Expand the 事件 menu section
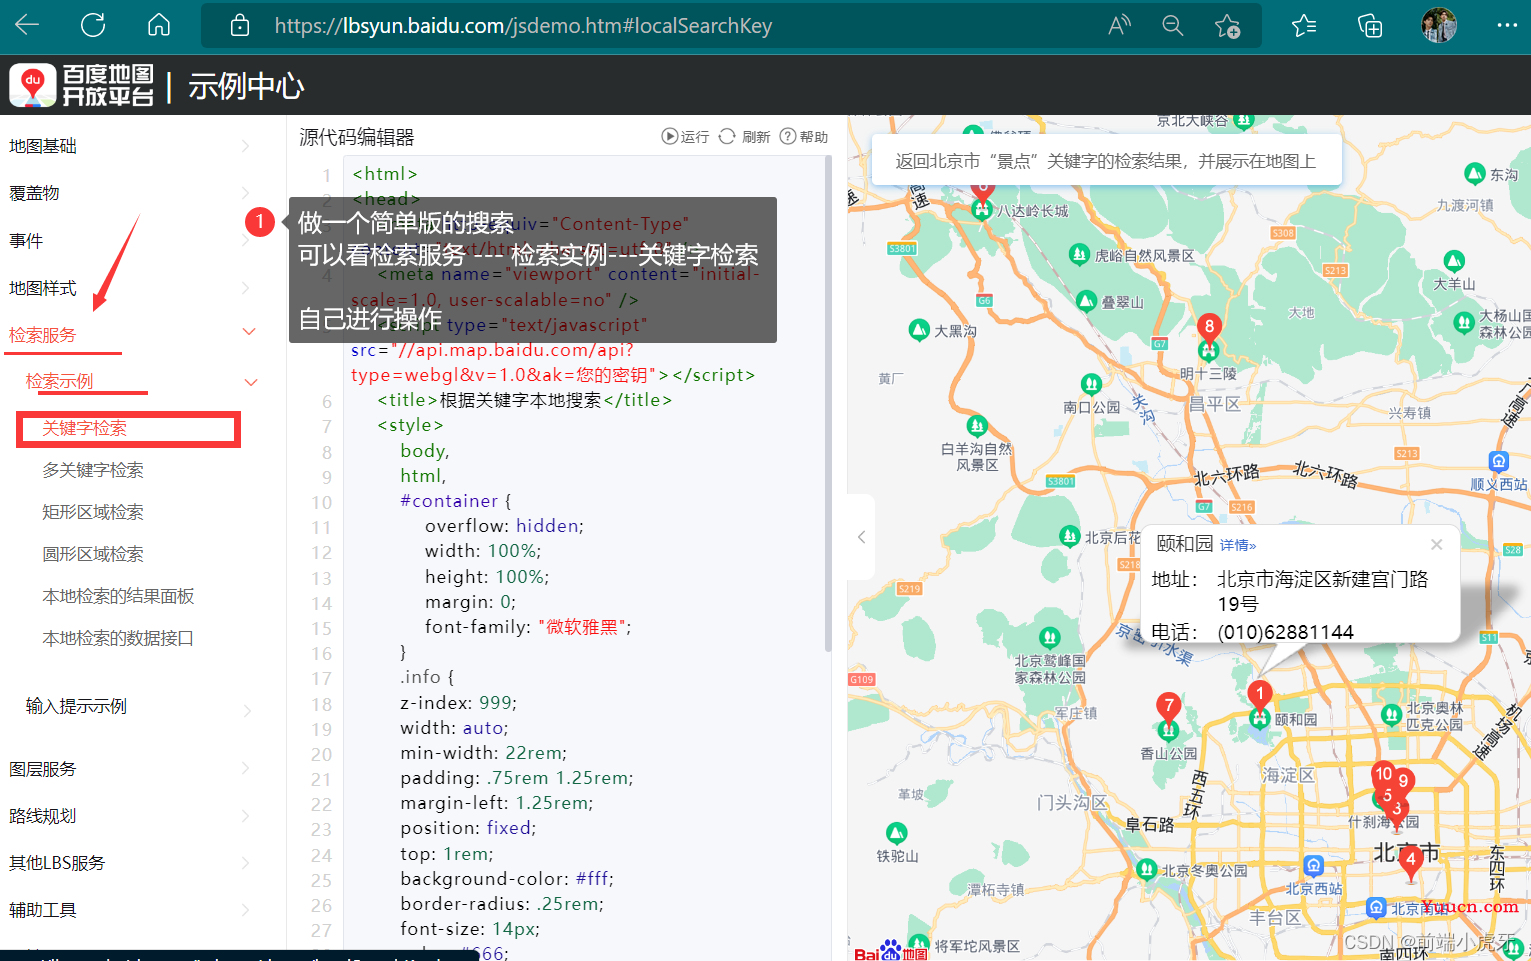Viewport: 1531px width, 961px height. (128, 241)
